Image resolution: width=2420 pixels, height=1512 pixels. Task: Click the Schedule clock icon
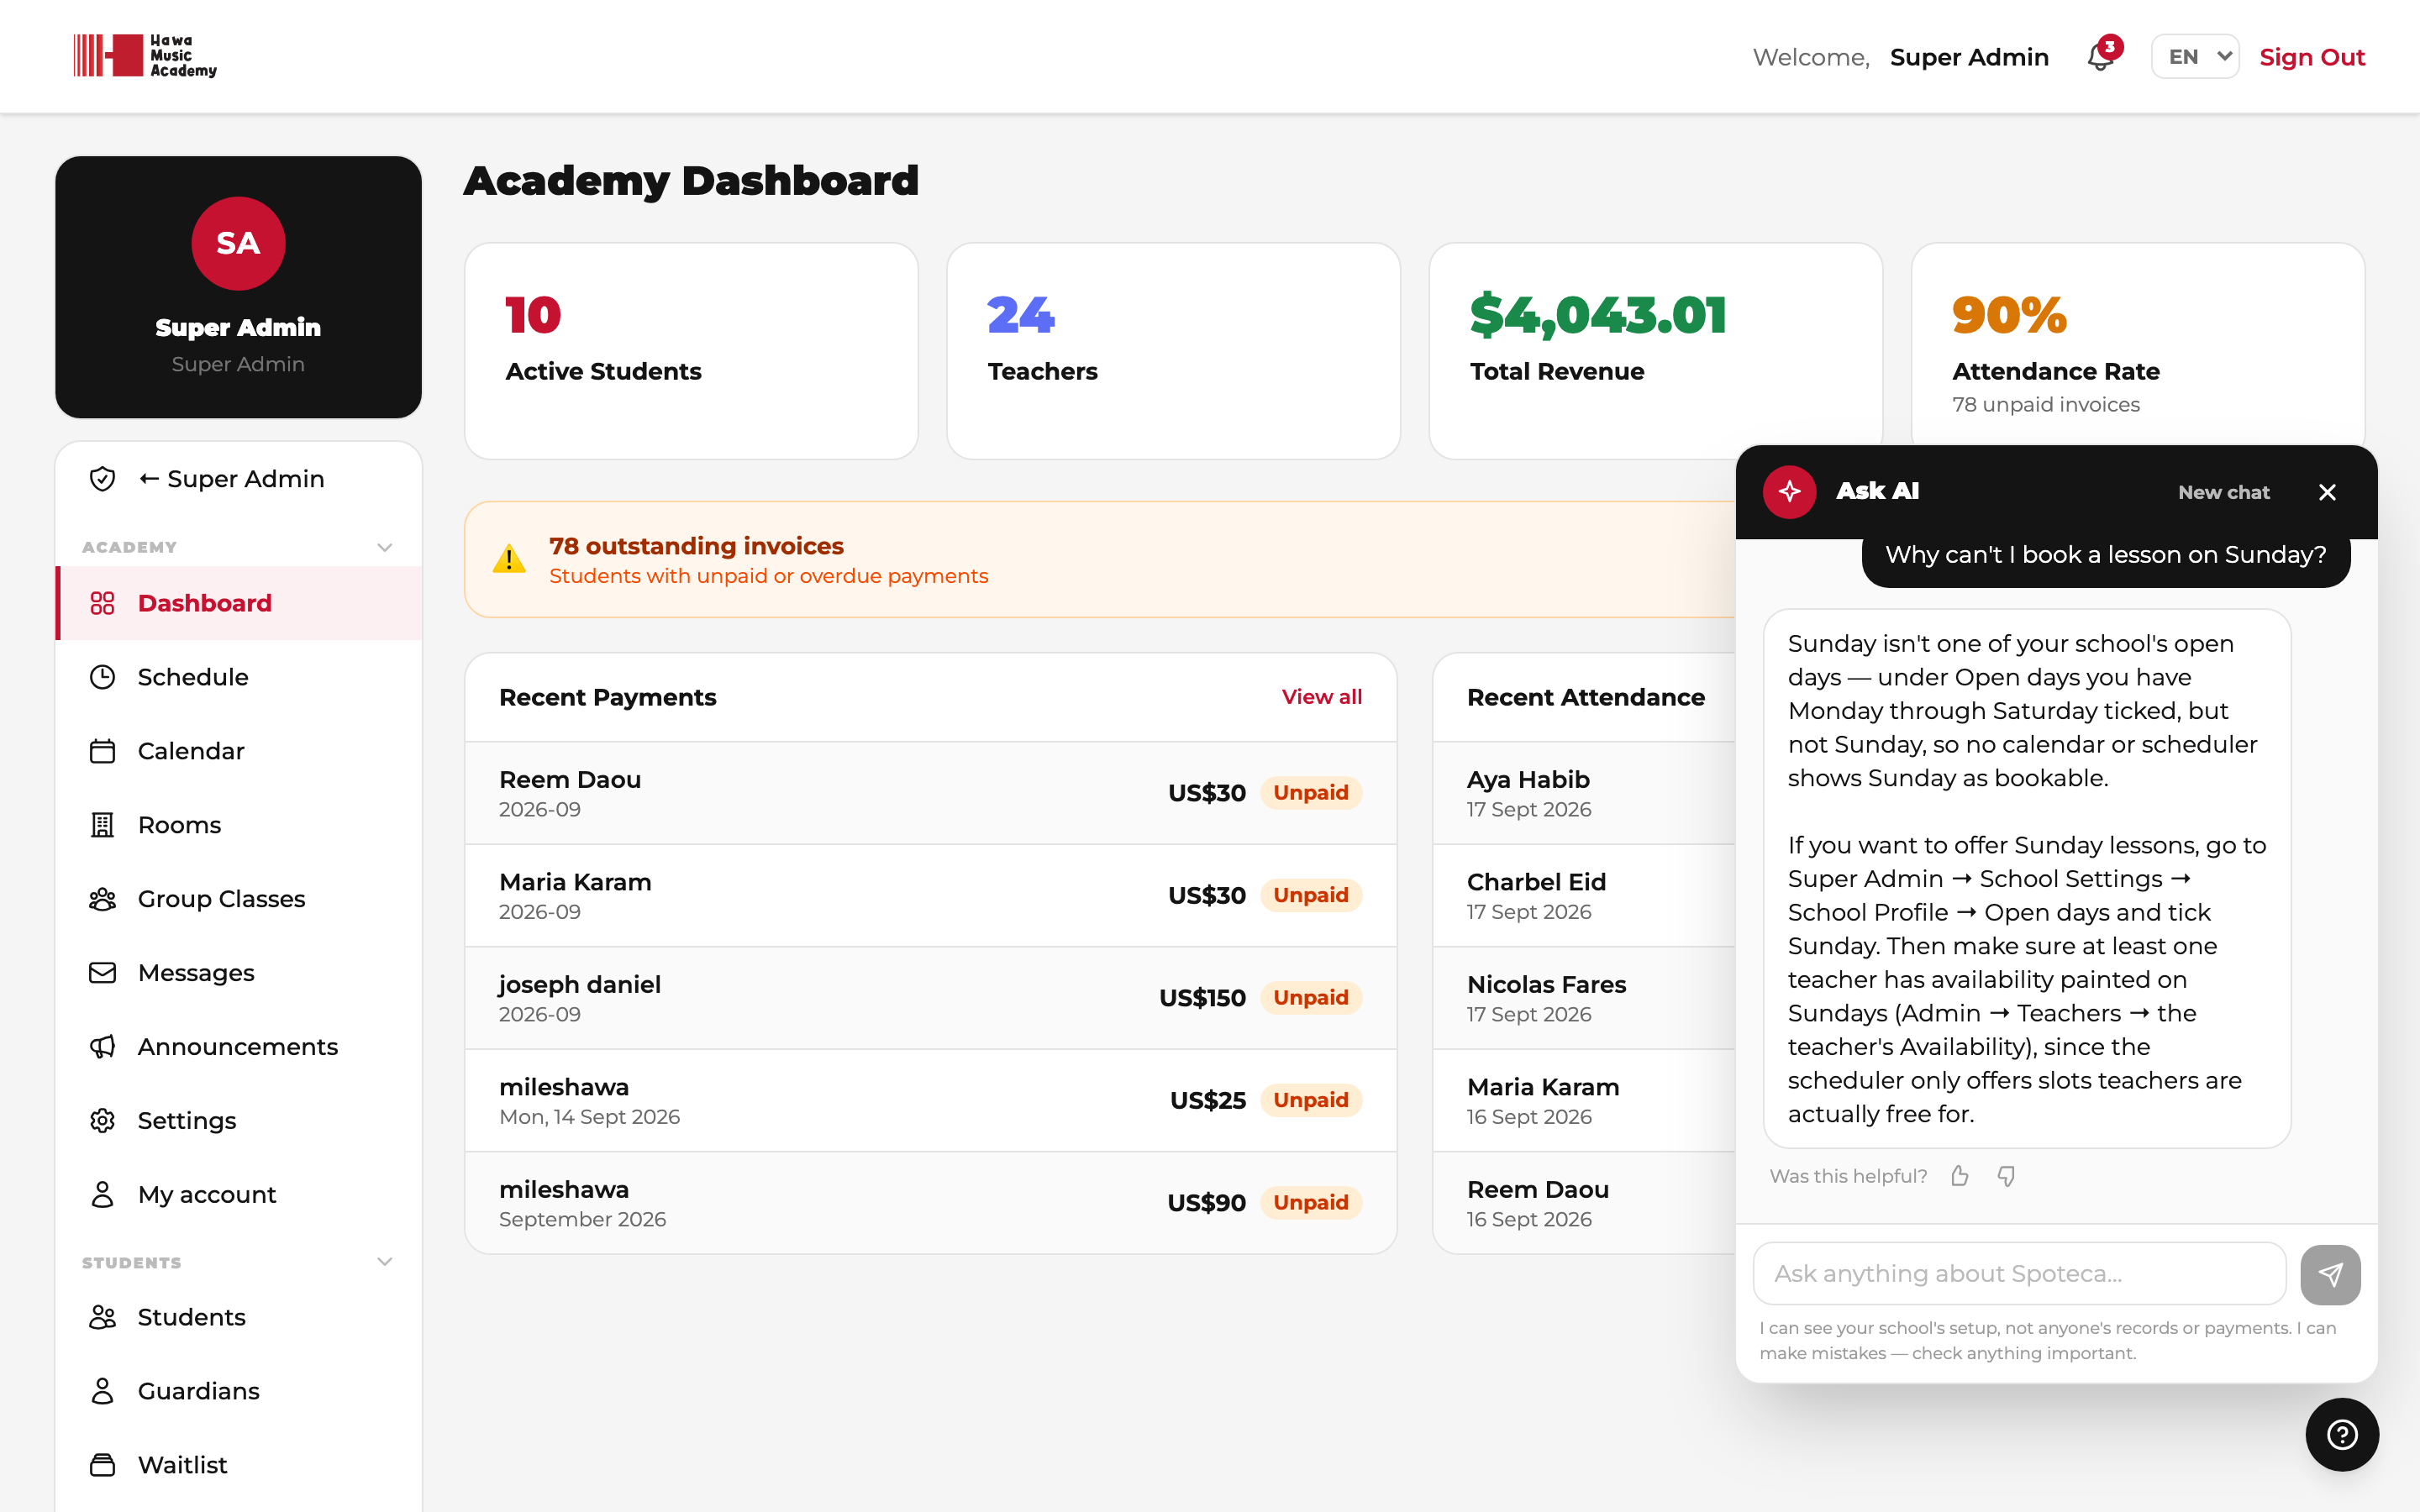pyautogui.click(x=102, y=677)
